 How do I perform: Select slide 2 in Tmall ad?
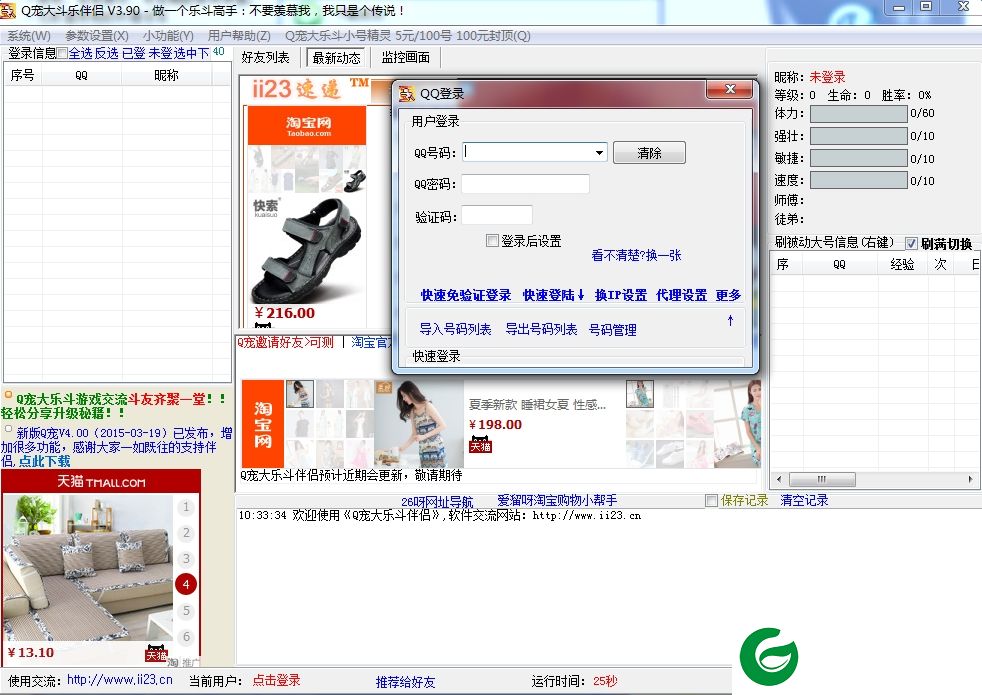186,533
